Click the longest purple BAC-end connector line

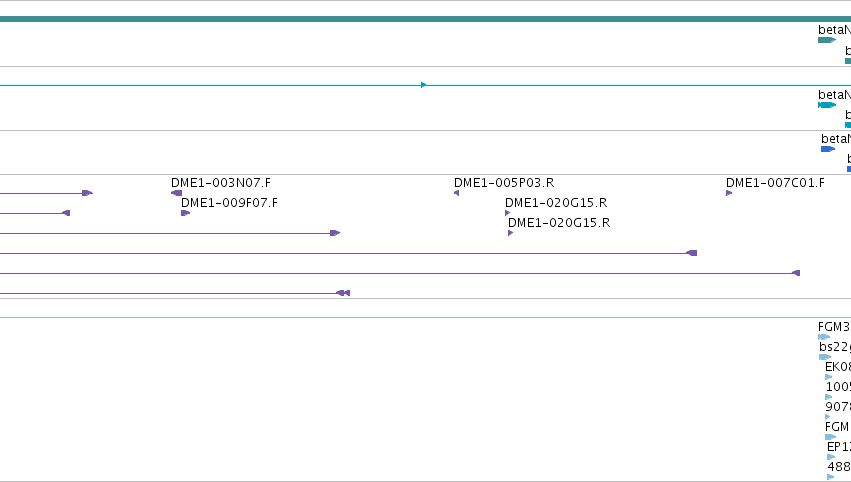[396, 273]
